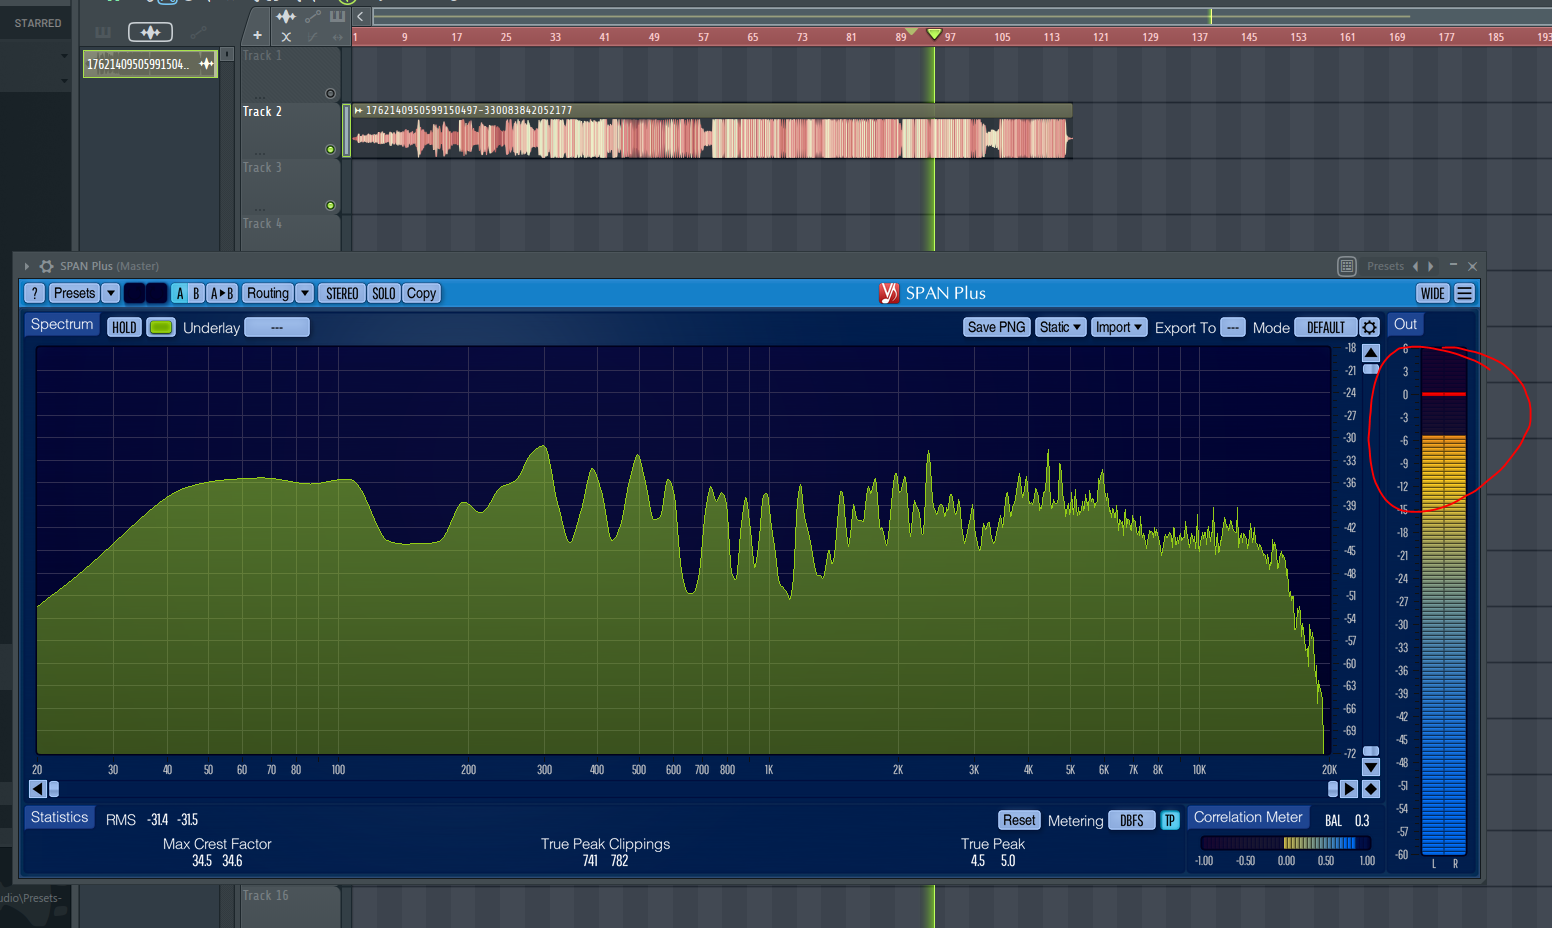Move spectrum range up with the up arrow
This screenshot has width=1552, height=928.
click(x=1371, y=352)
